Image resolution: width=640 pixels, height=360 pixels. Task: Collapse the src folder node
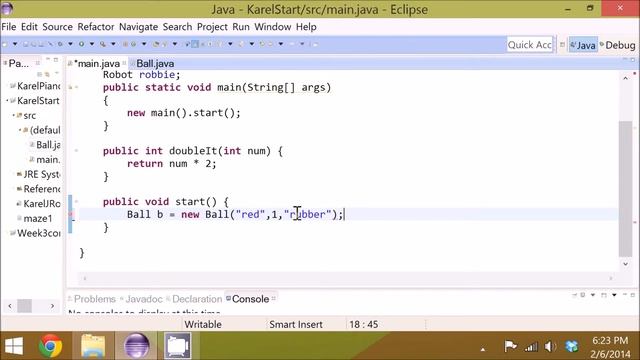(x=13, y=116)
